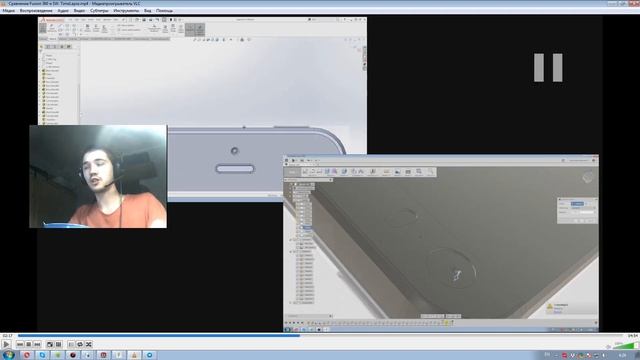Mute audio via speaker icon
Viewport: 640px width, 360px height.
pos(609,346)
